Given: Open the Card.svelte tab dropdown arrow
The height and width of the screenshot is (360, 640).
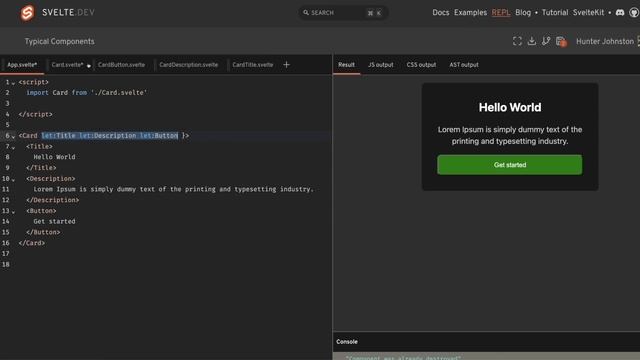Looking at the screenshot, I should pos(89,66).
